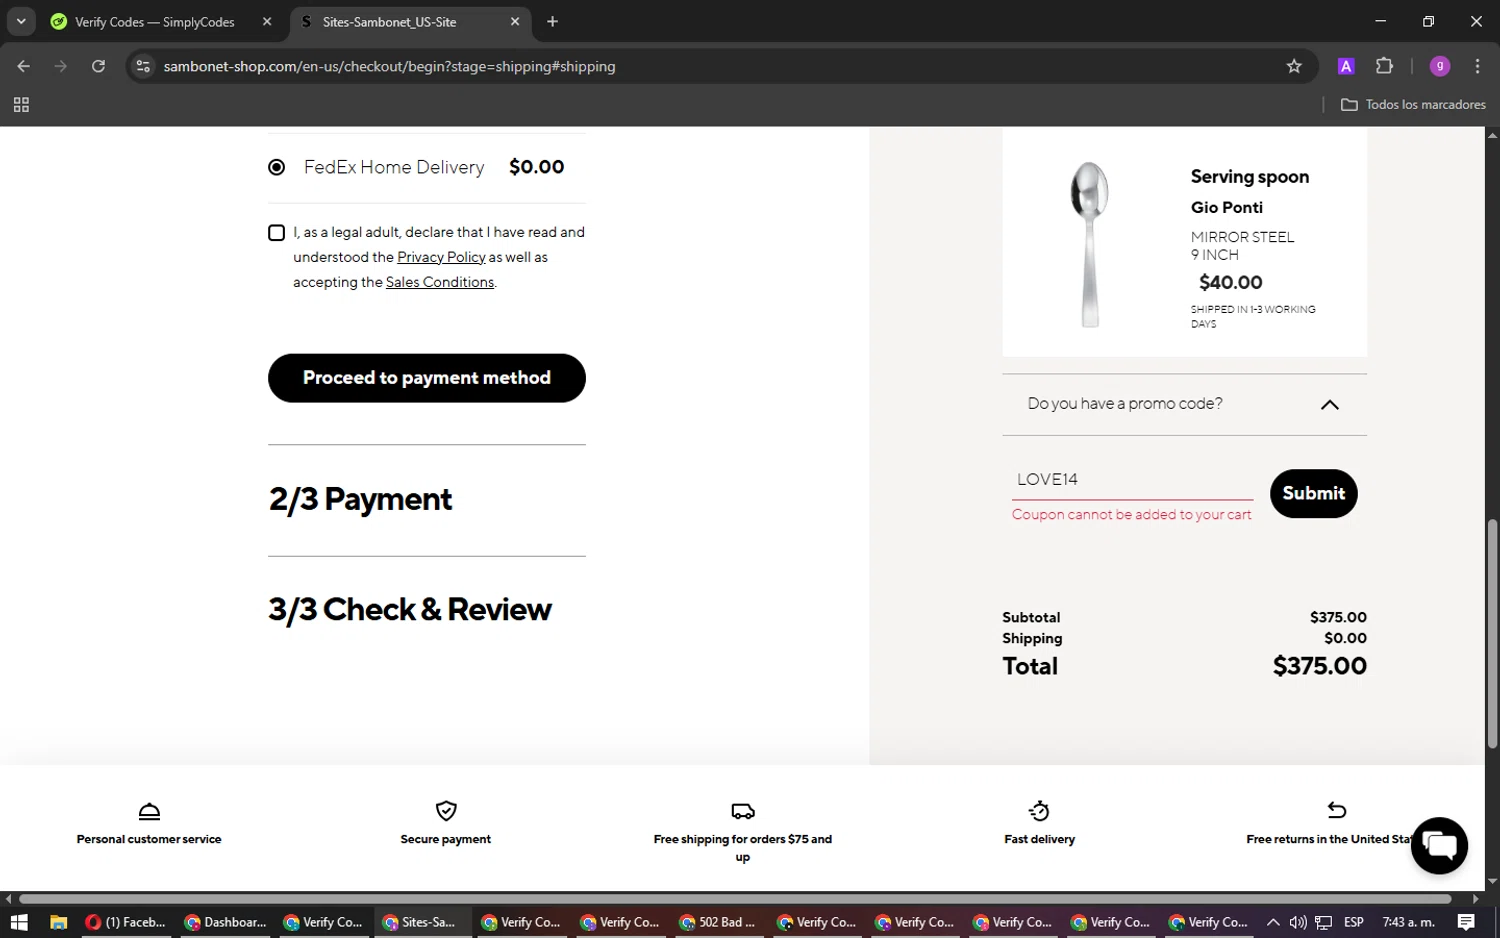Go back to previous page
The image size is (1500, 938).
[24, 66]
